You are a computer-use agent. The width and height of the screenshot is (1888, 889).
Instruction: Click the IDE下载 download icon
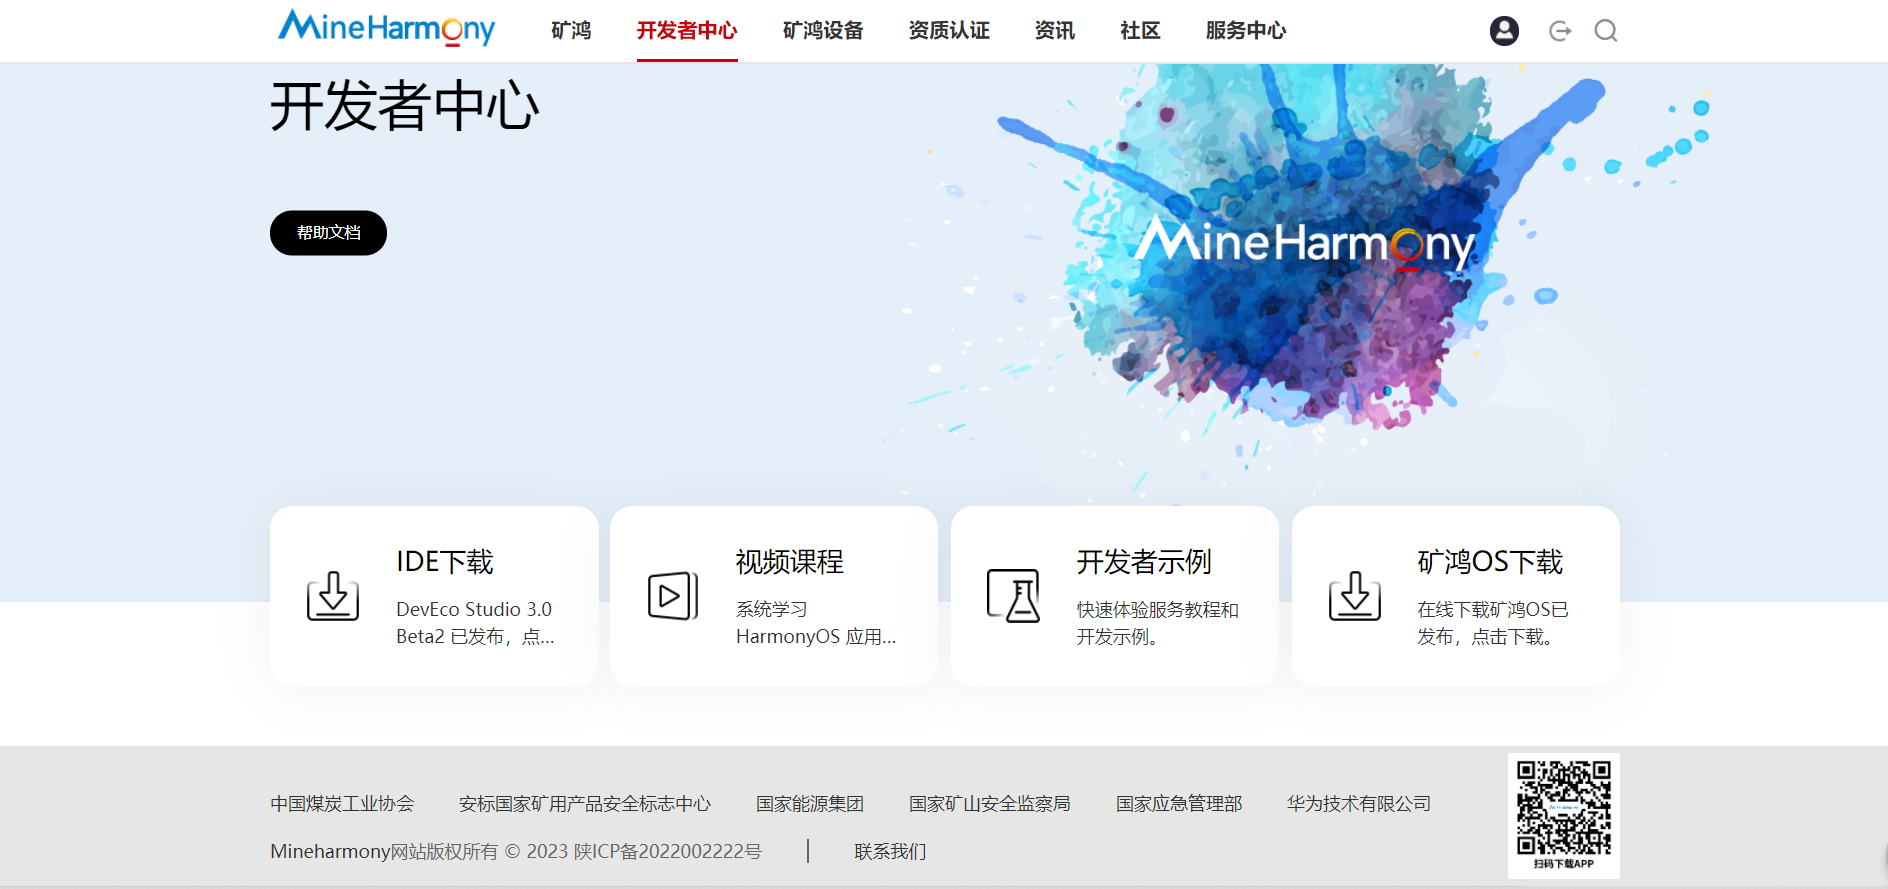tap(333, 596)
